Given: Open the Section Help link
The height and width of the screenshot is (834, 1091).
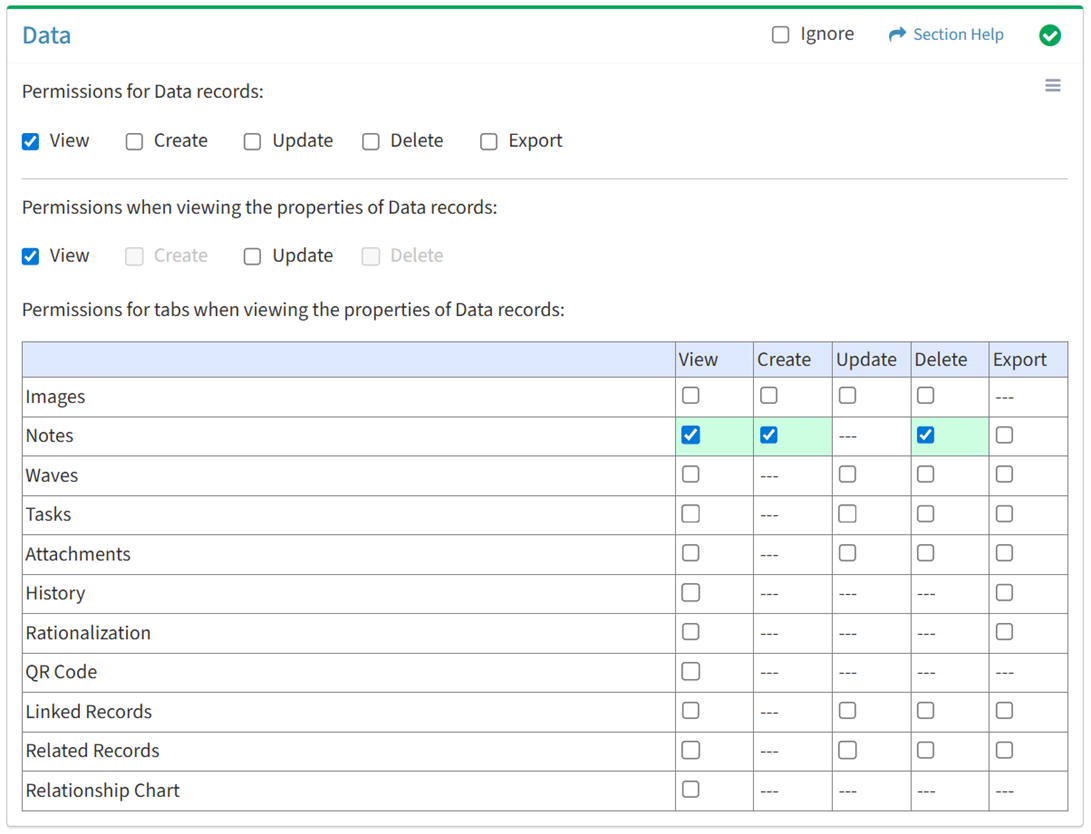Looking at the screenshot, I should click(x=957, y=35).
